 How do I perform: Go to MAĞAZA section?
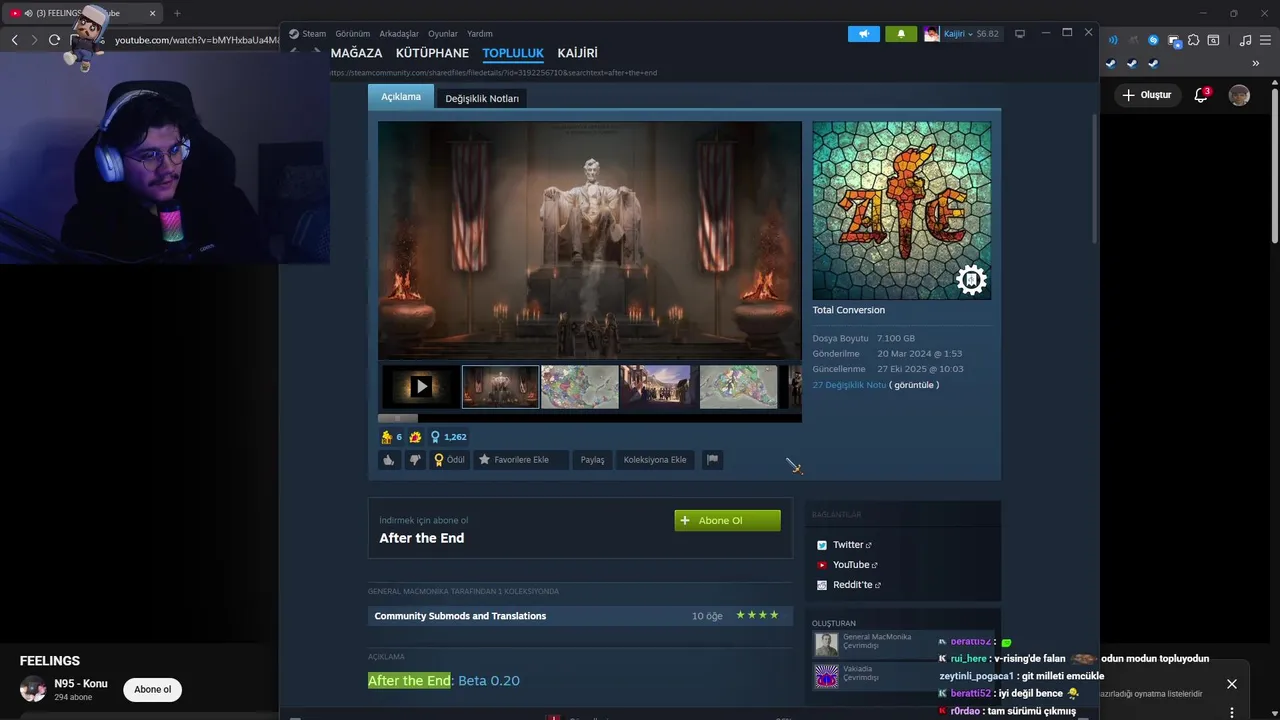click(356, 53)
